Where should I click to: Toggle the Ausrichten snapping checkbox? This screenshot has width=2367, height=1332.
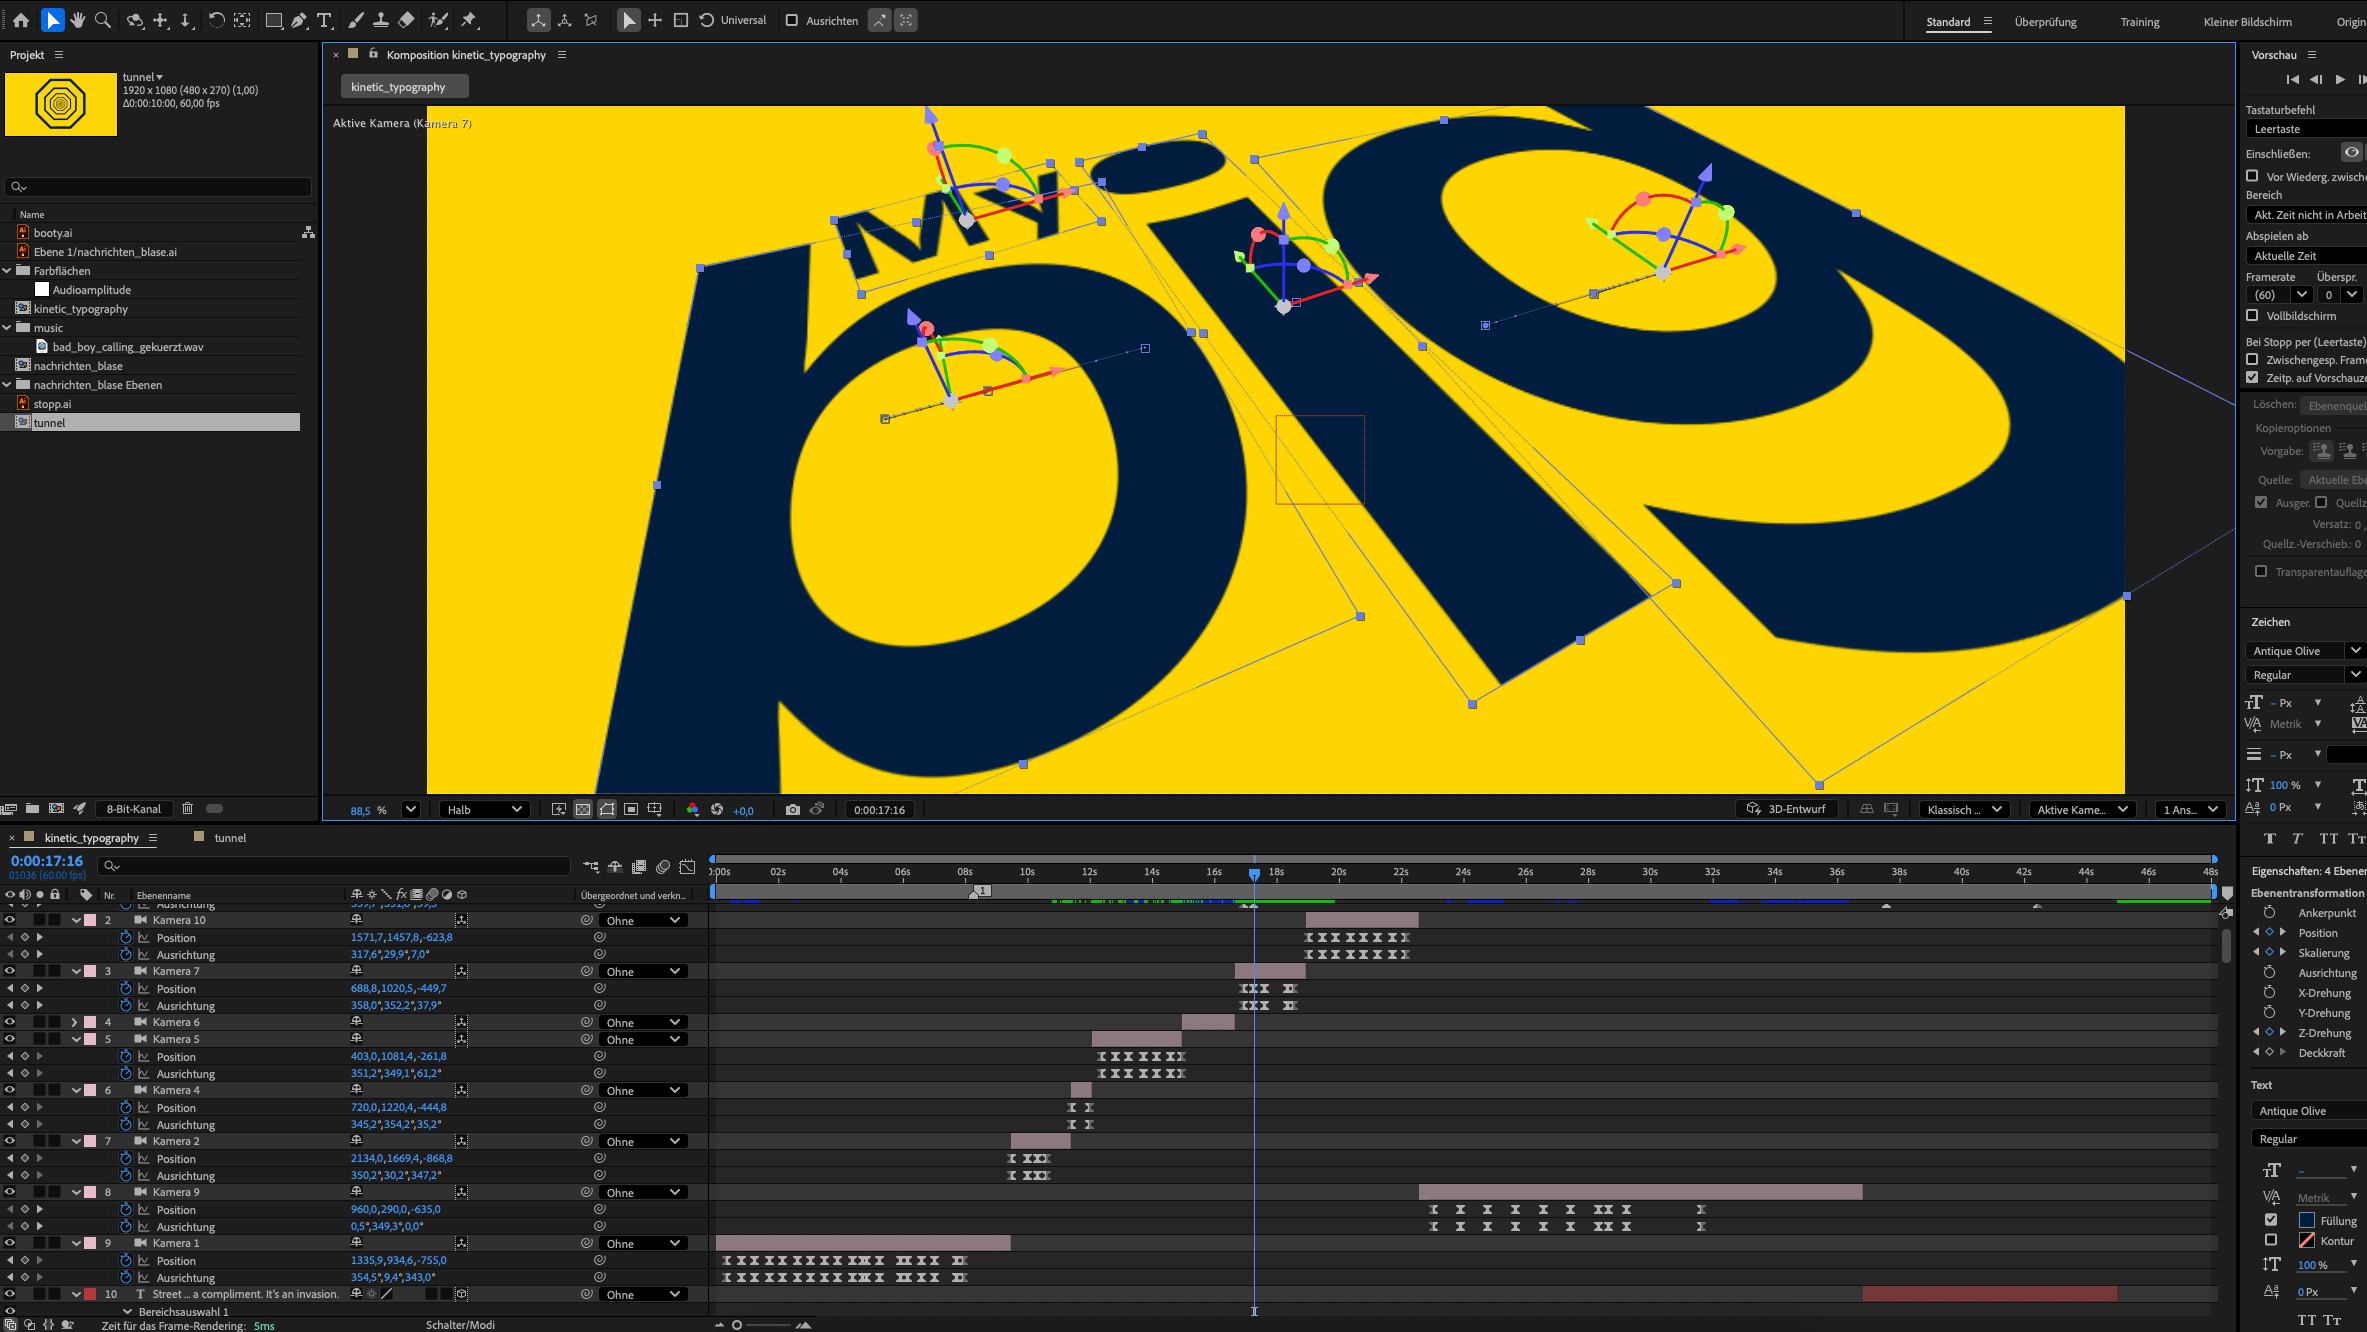[792, 20]
